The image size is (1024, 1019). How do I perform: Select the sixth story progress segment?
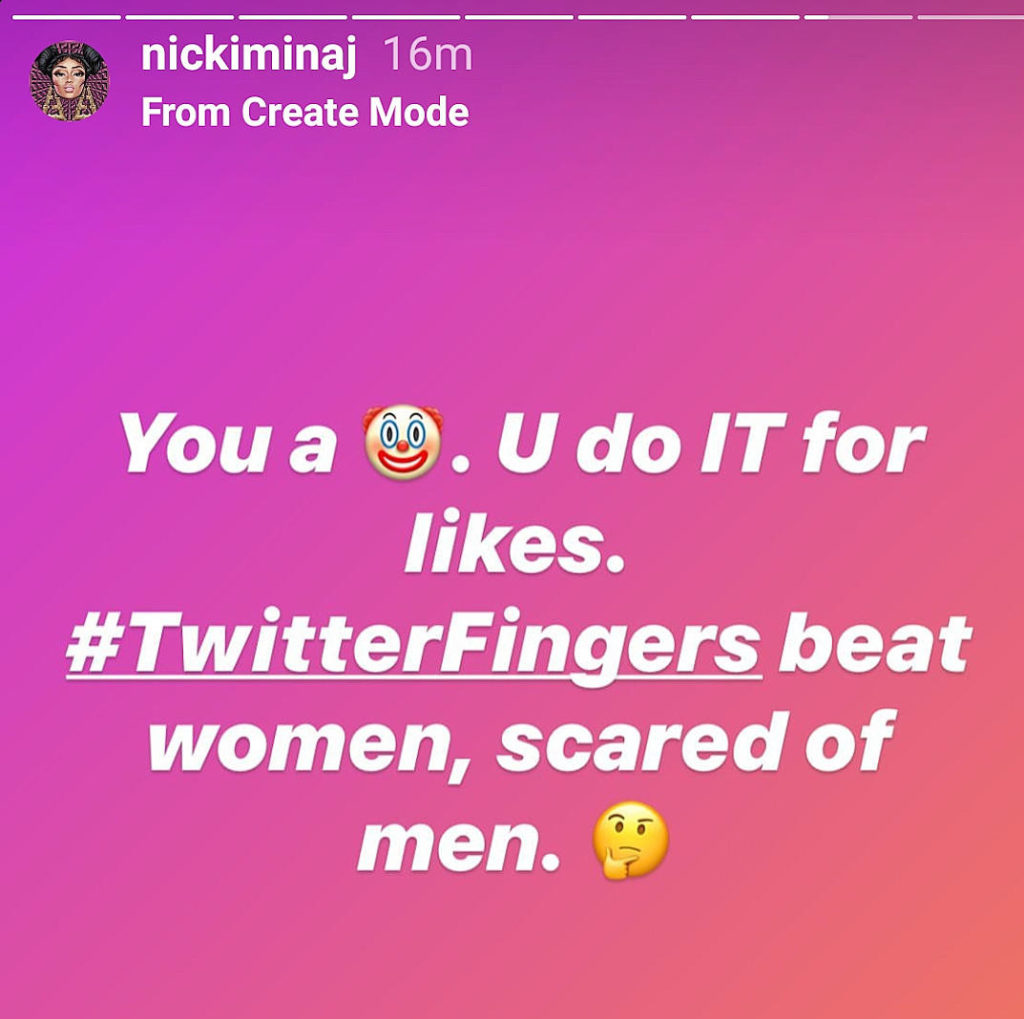pos(632,17)
